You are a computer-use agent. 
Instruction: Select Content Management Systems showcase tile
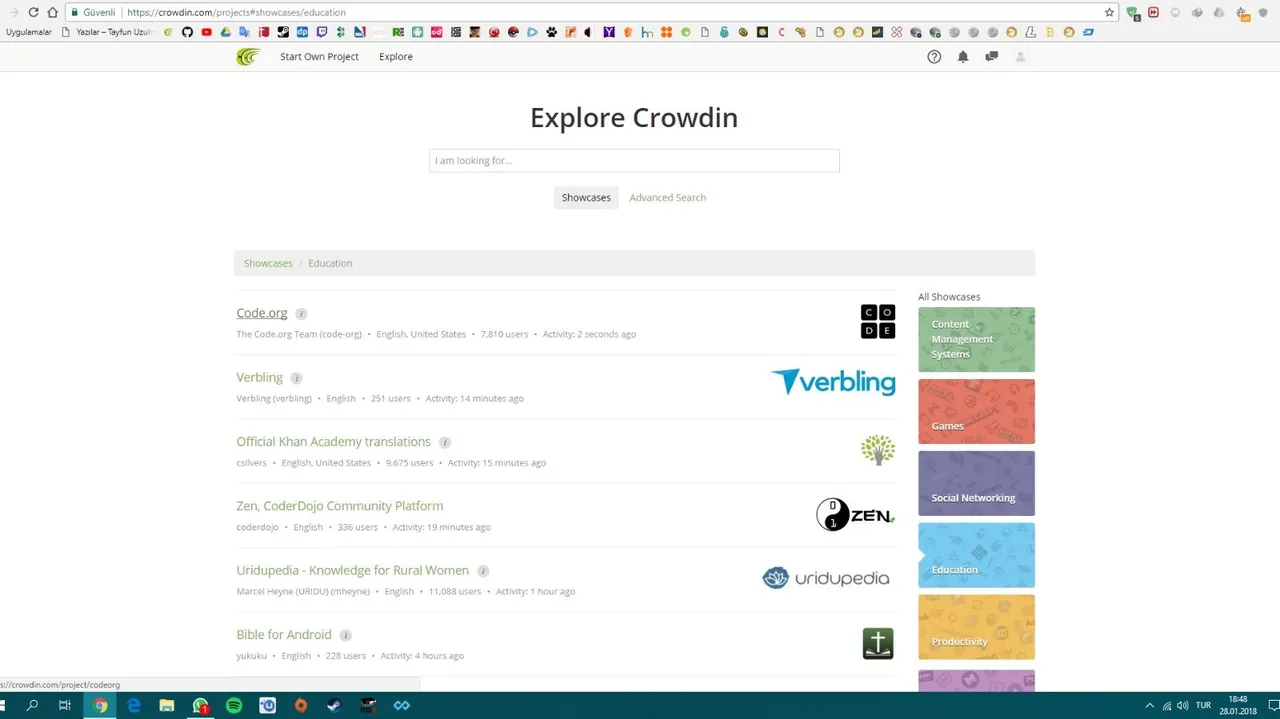coord(976,339)
